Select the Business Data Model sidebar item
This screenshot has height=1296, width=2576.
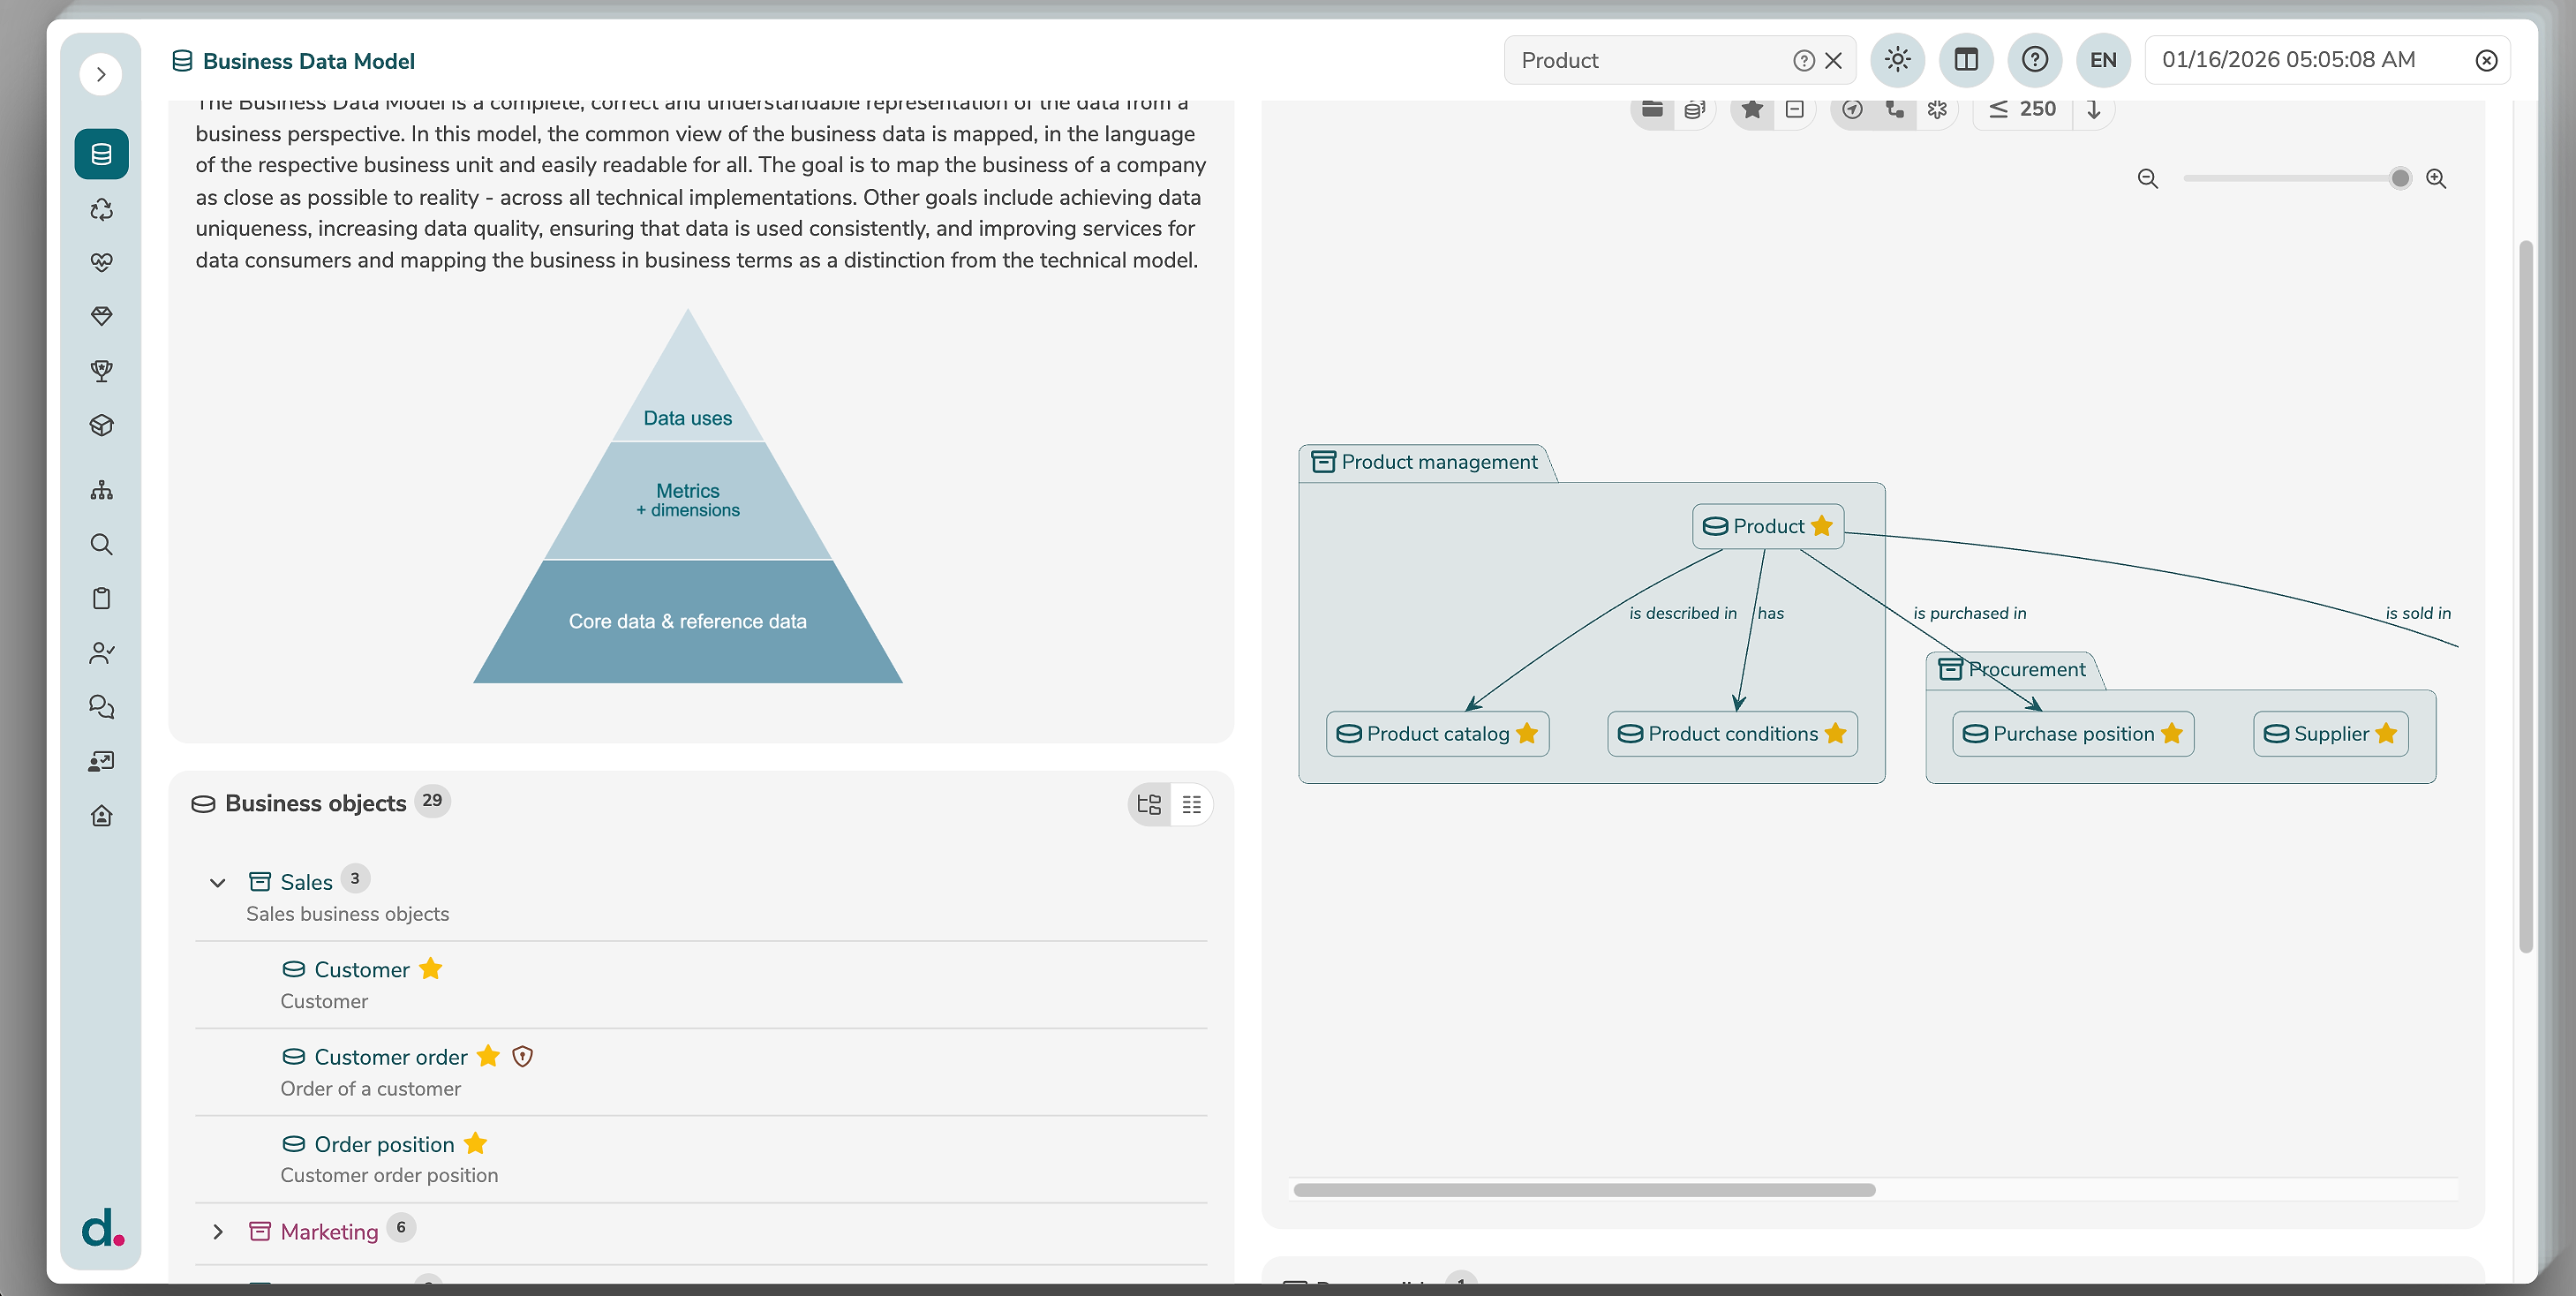(x=101, y=154)
